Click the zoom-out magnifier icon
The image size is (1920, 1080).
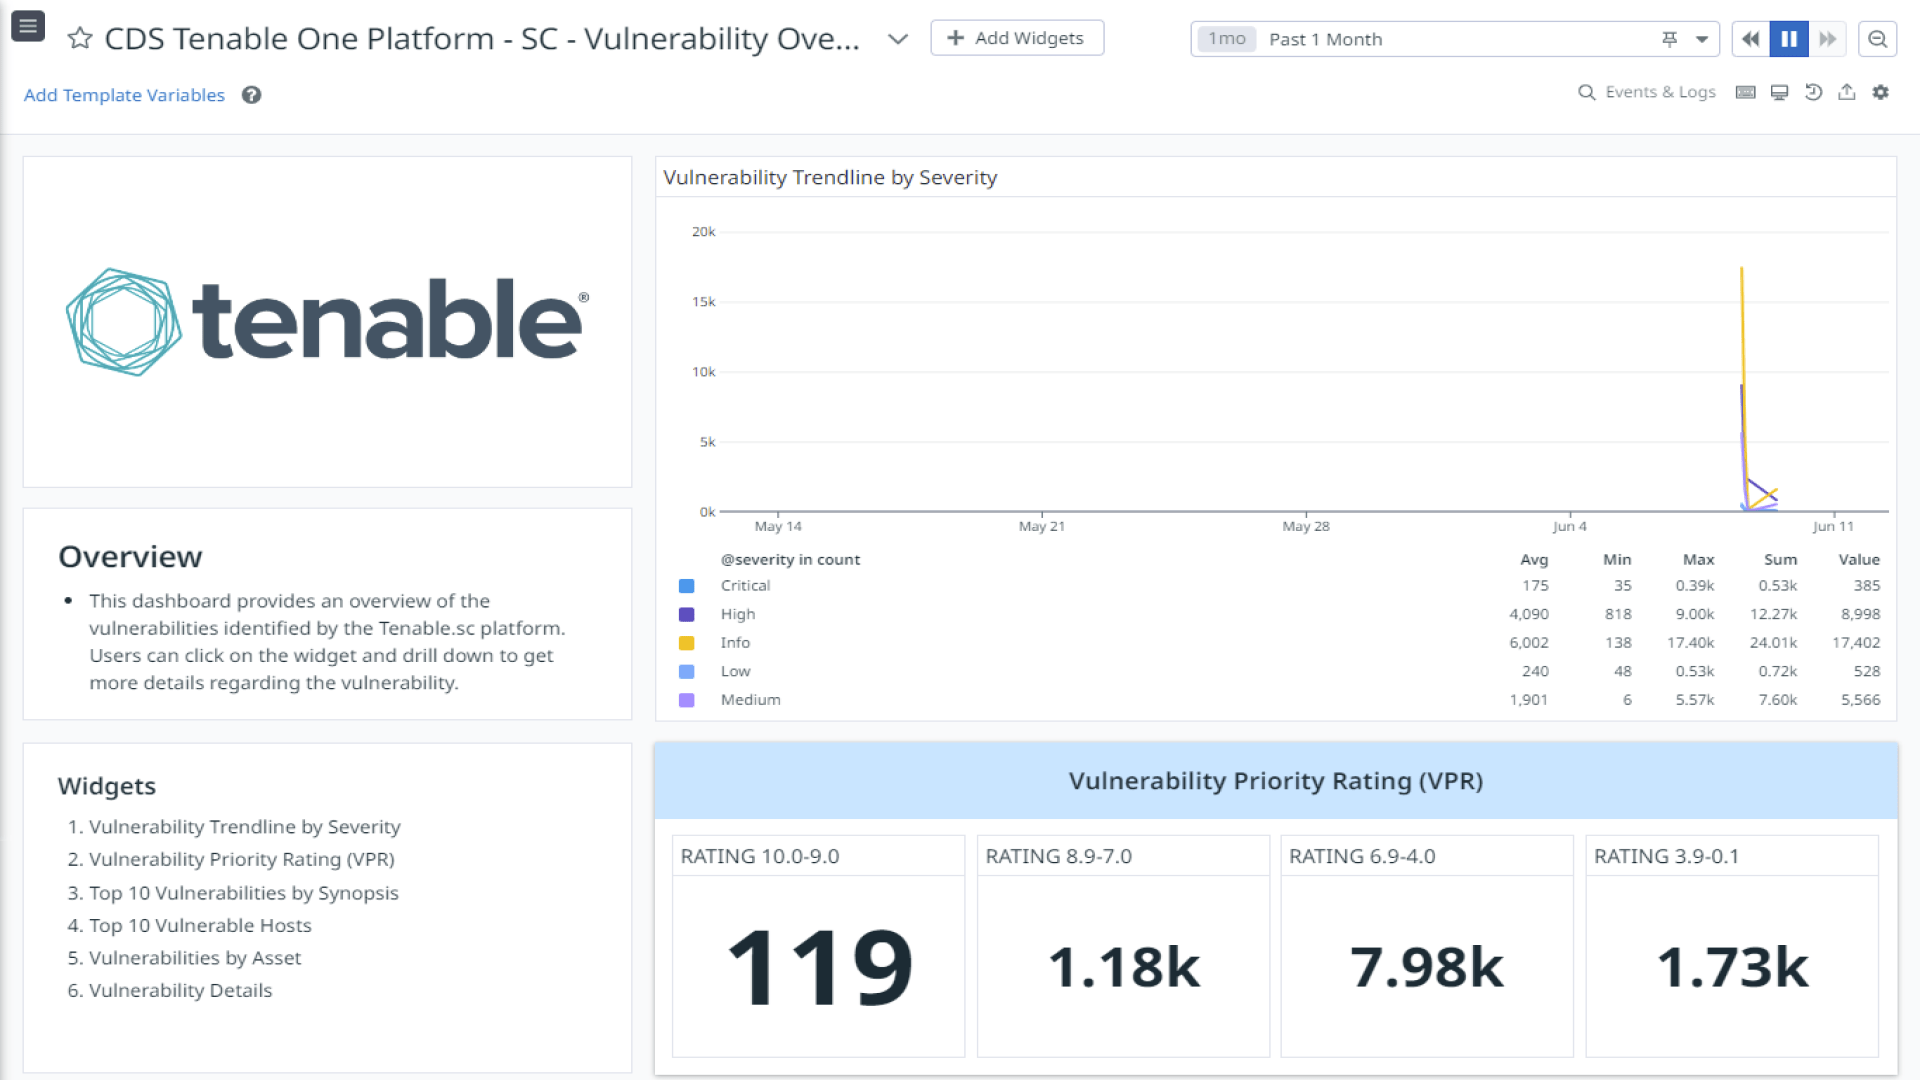click(1878, 39)
